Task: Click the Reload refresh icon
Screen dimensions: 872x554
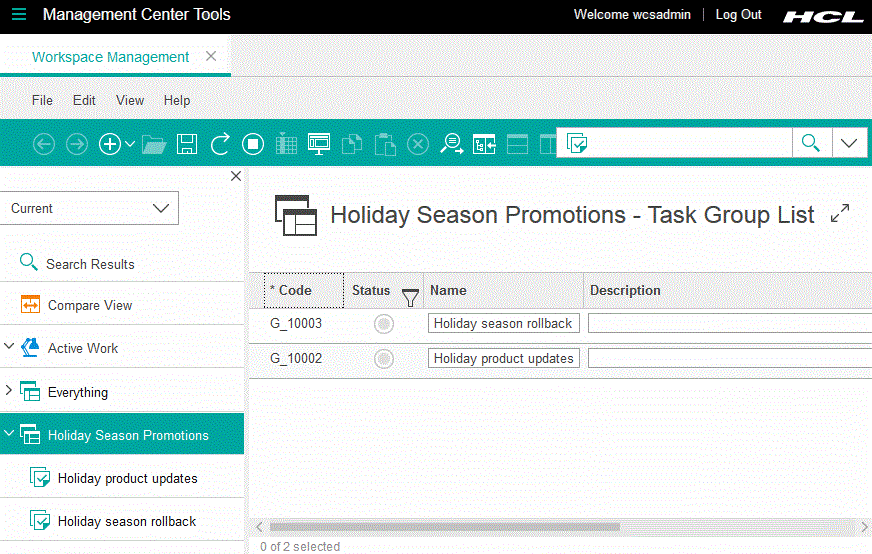Action: 220,144
